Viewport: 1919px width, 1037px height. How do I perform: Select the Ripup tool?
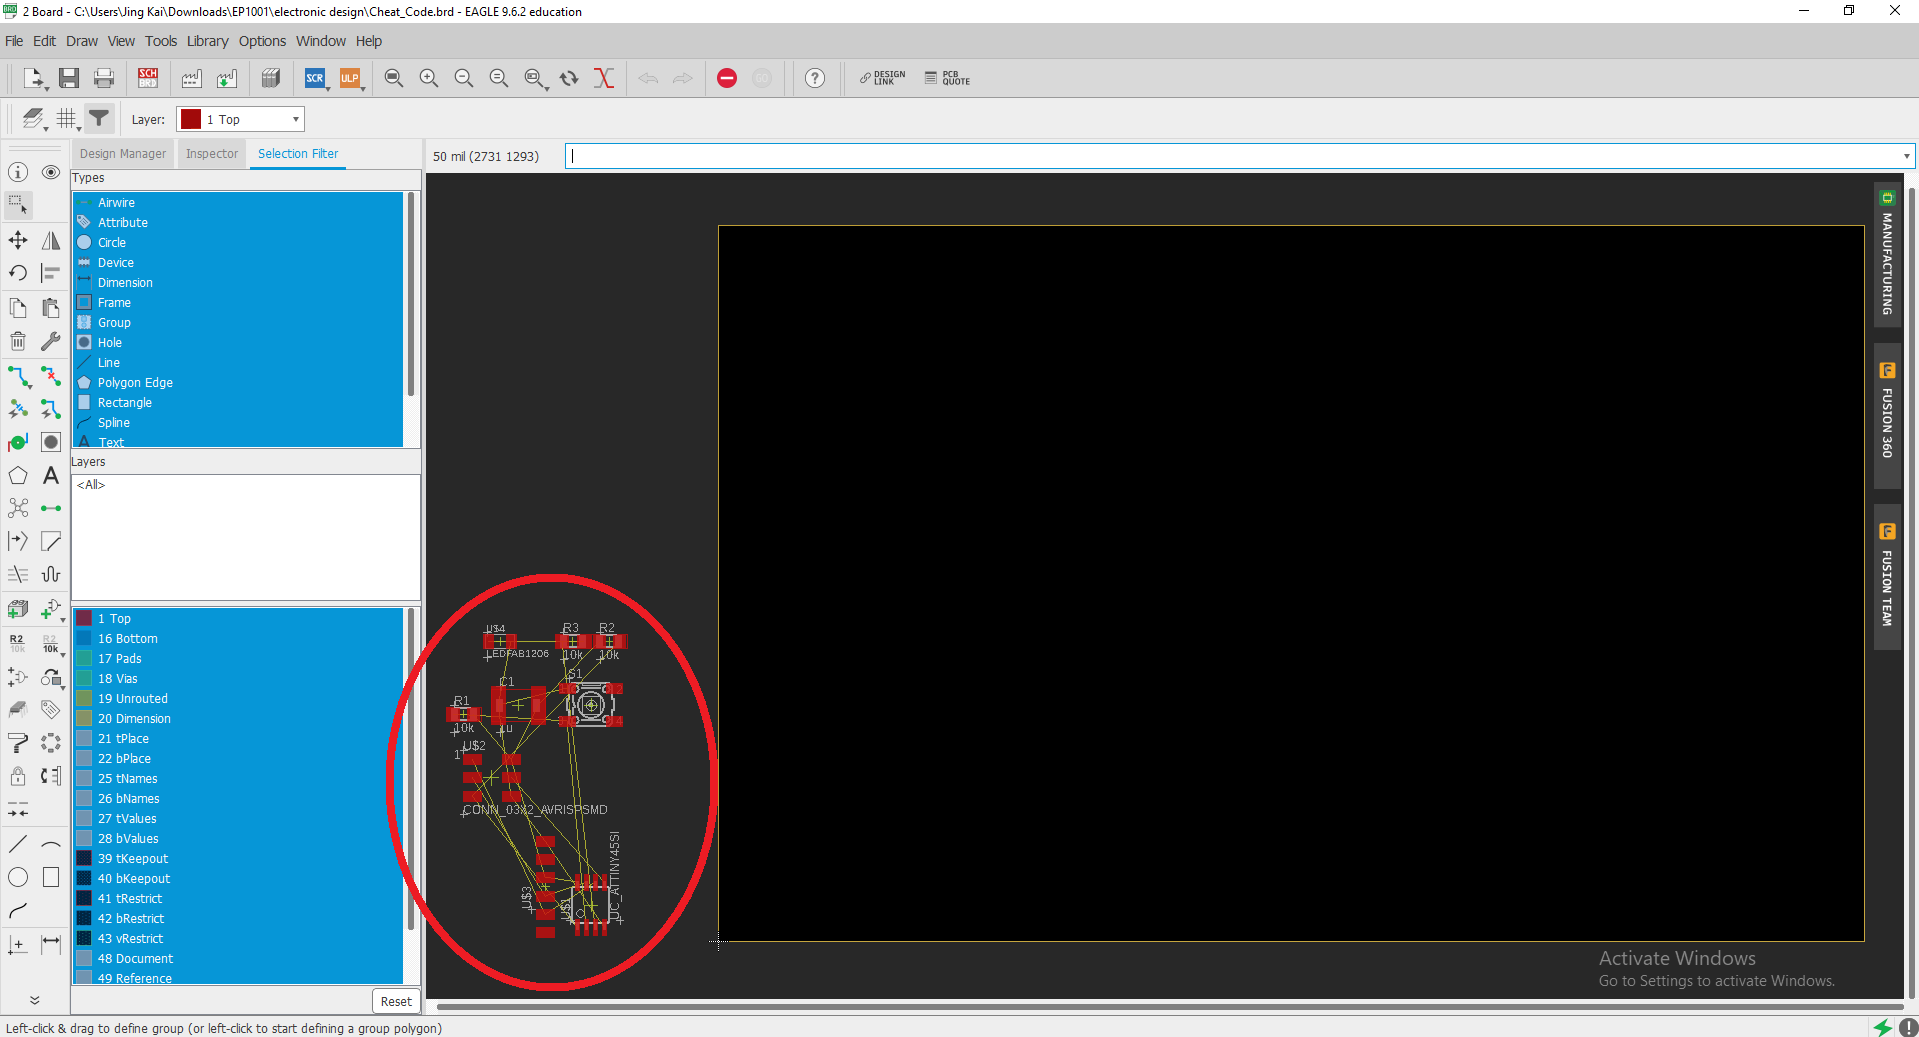tap(51, 377)
